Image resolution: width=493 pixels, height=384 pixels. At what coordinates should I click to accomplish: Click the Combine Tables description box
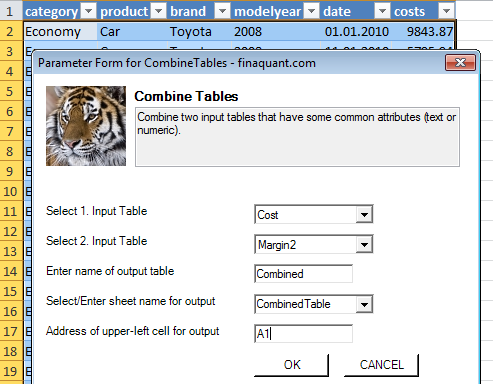(297, 137)
